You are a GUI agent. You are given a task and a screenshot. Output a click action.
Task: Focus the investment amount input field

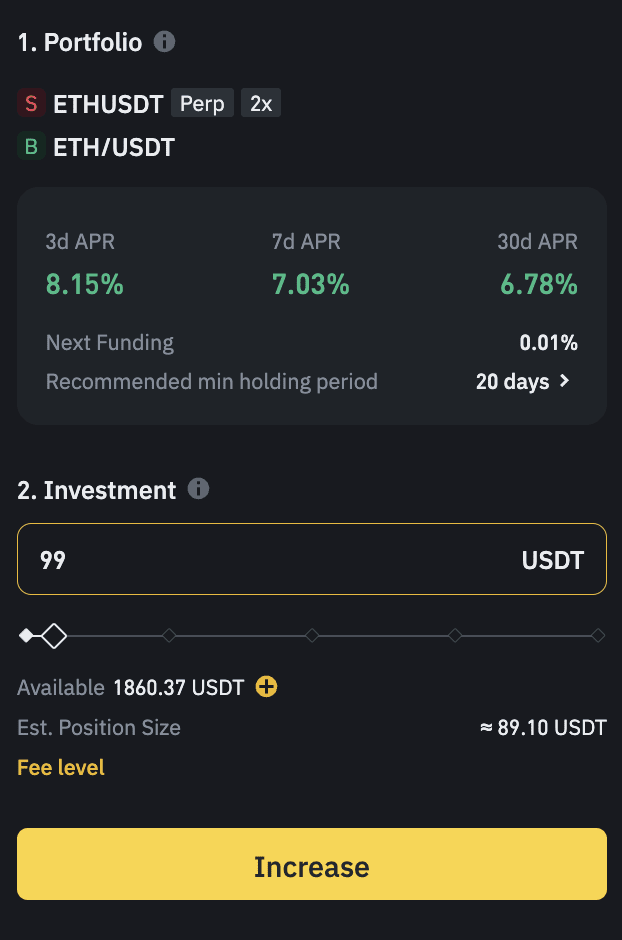pyautogui.click(x=312, y=559)
